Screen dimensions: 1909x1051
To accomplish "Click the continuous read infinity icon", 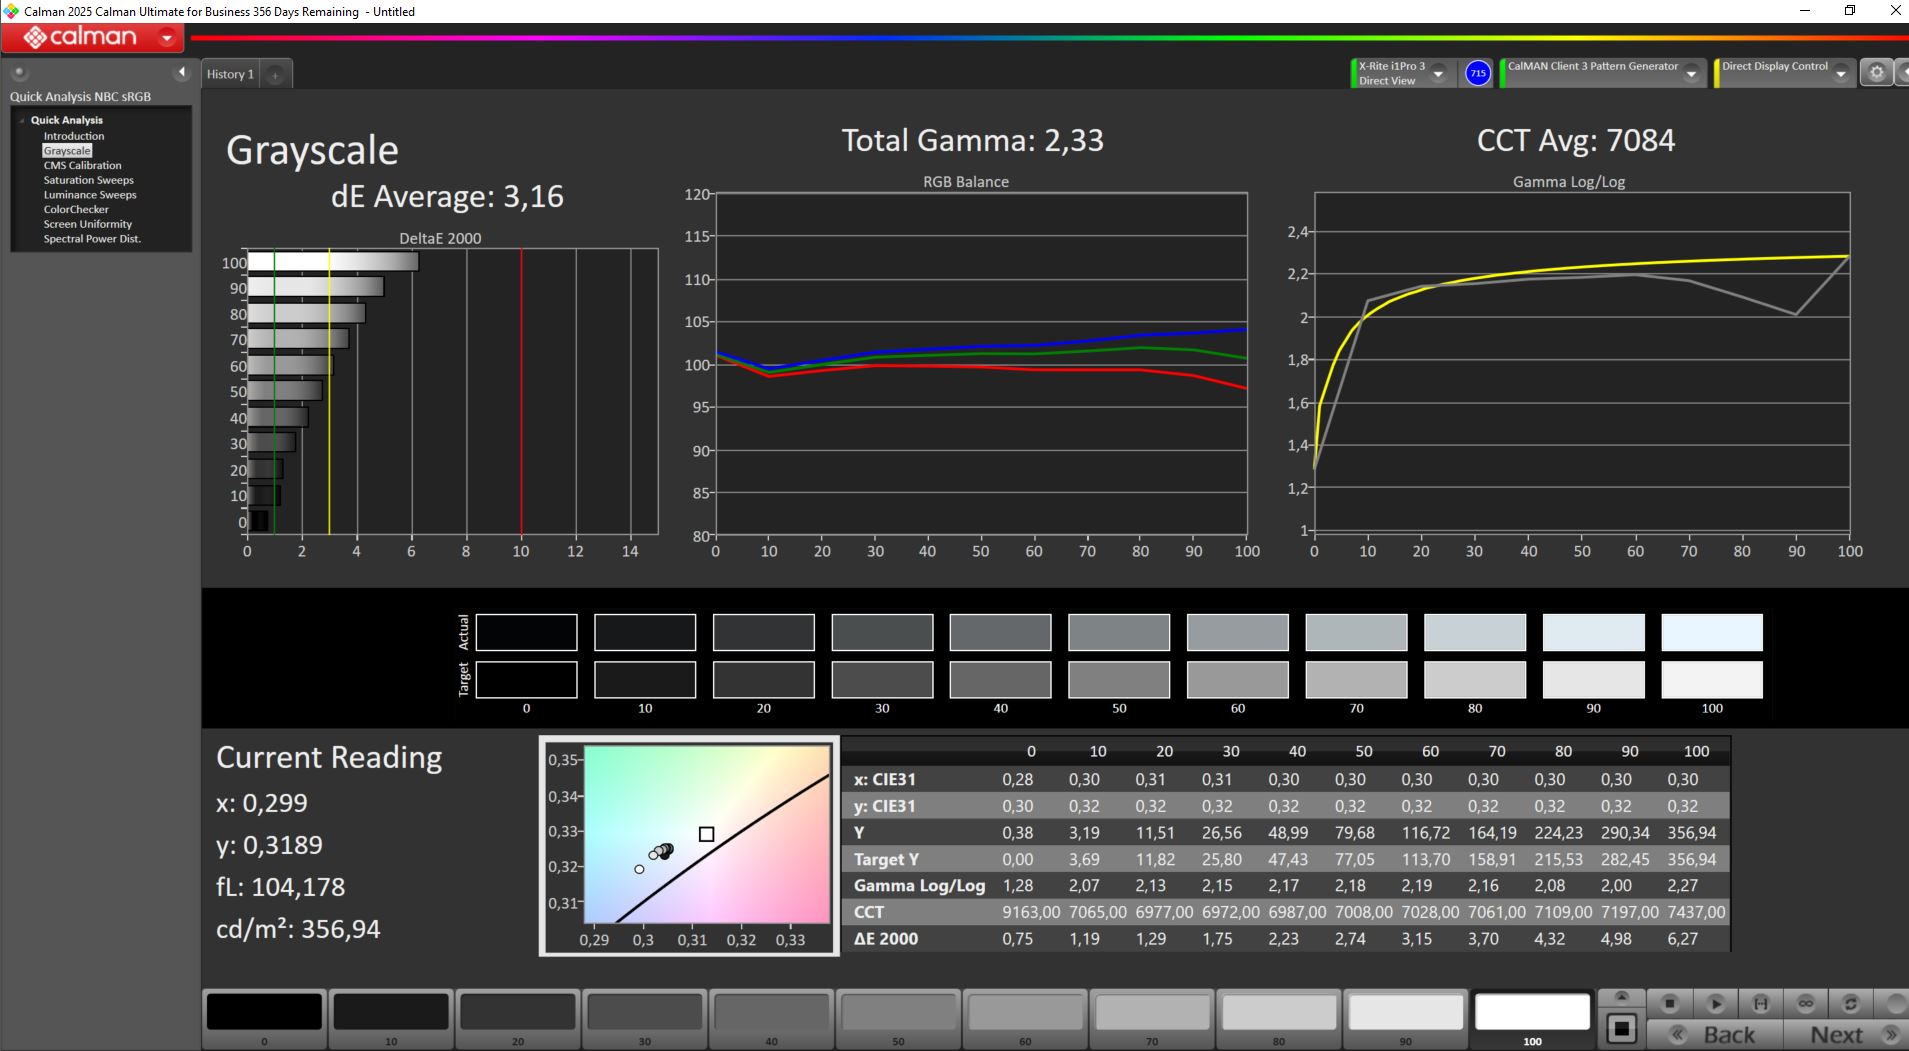I will click(1806, 1003).
